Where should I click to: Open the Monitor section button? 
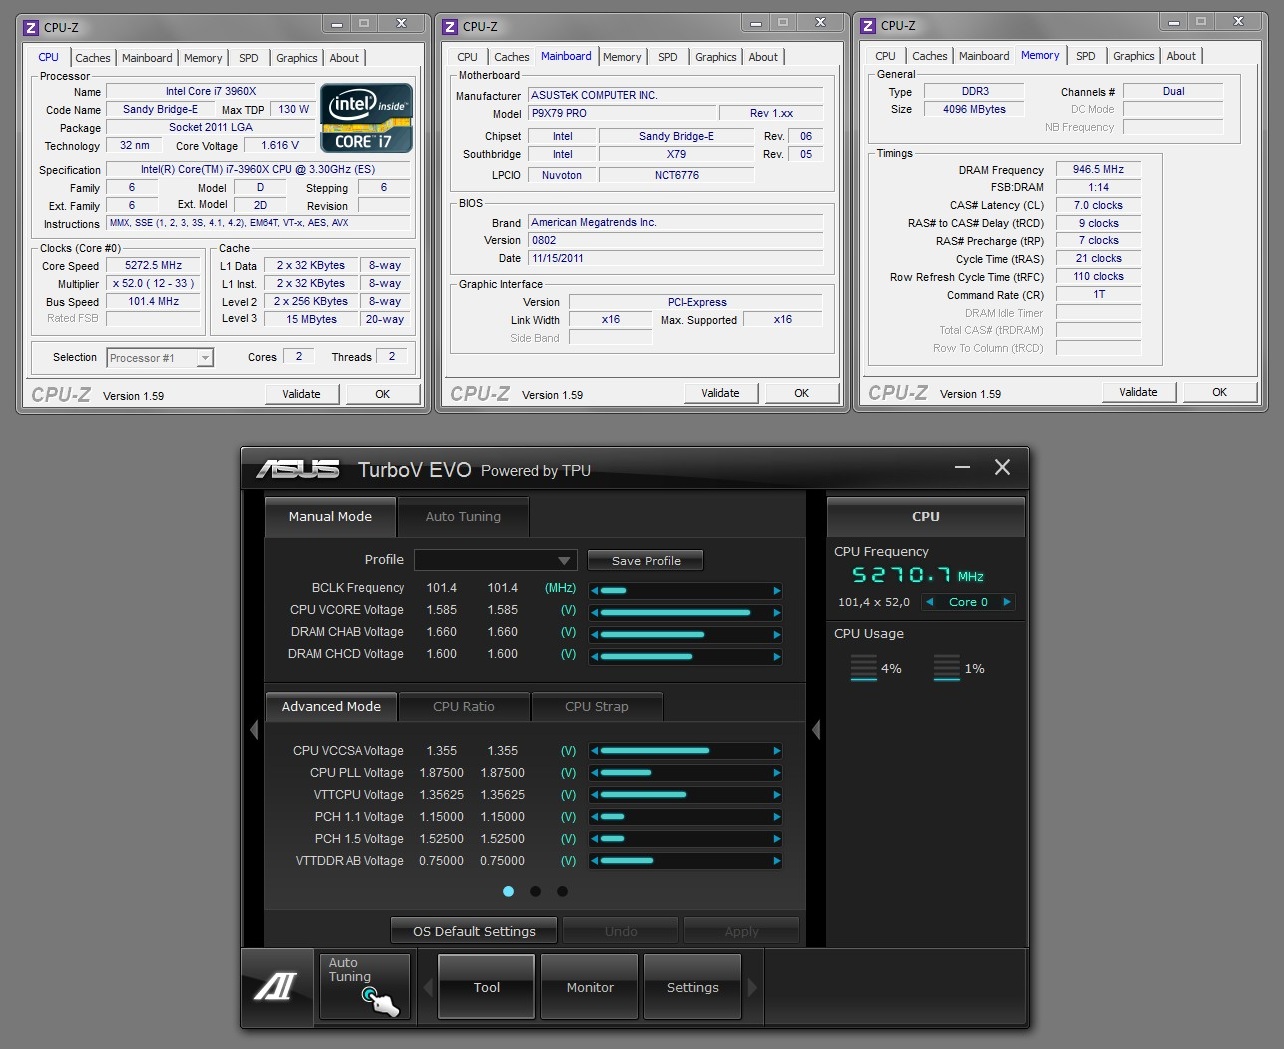pyautogui.click(x=590, y=987)
